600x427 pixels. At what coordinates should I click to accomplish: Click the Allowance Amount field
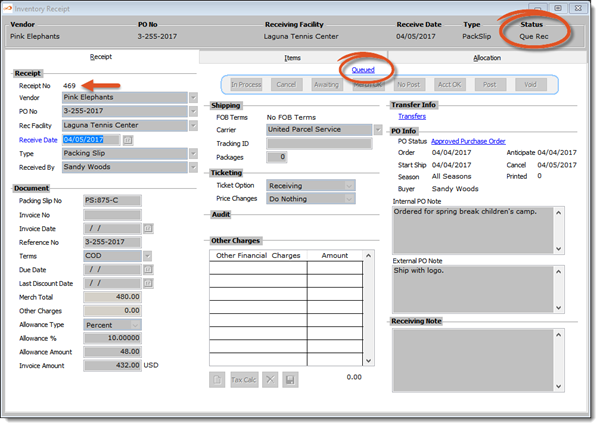[112, 352]
